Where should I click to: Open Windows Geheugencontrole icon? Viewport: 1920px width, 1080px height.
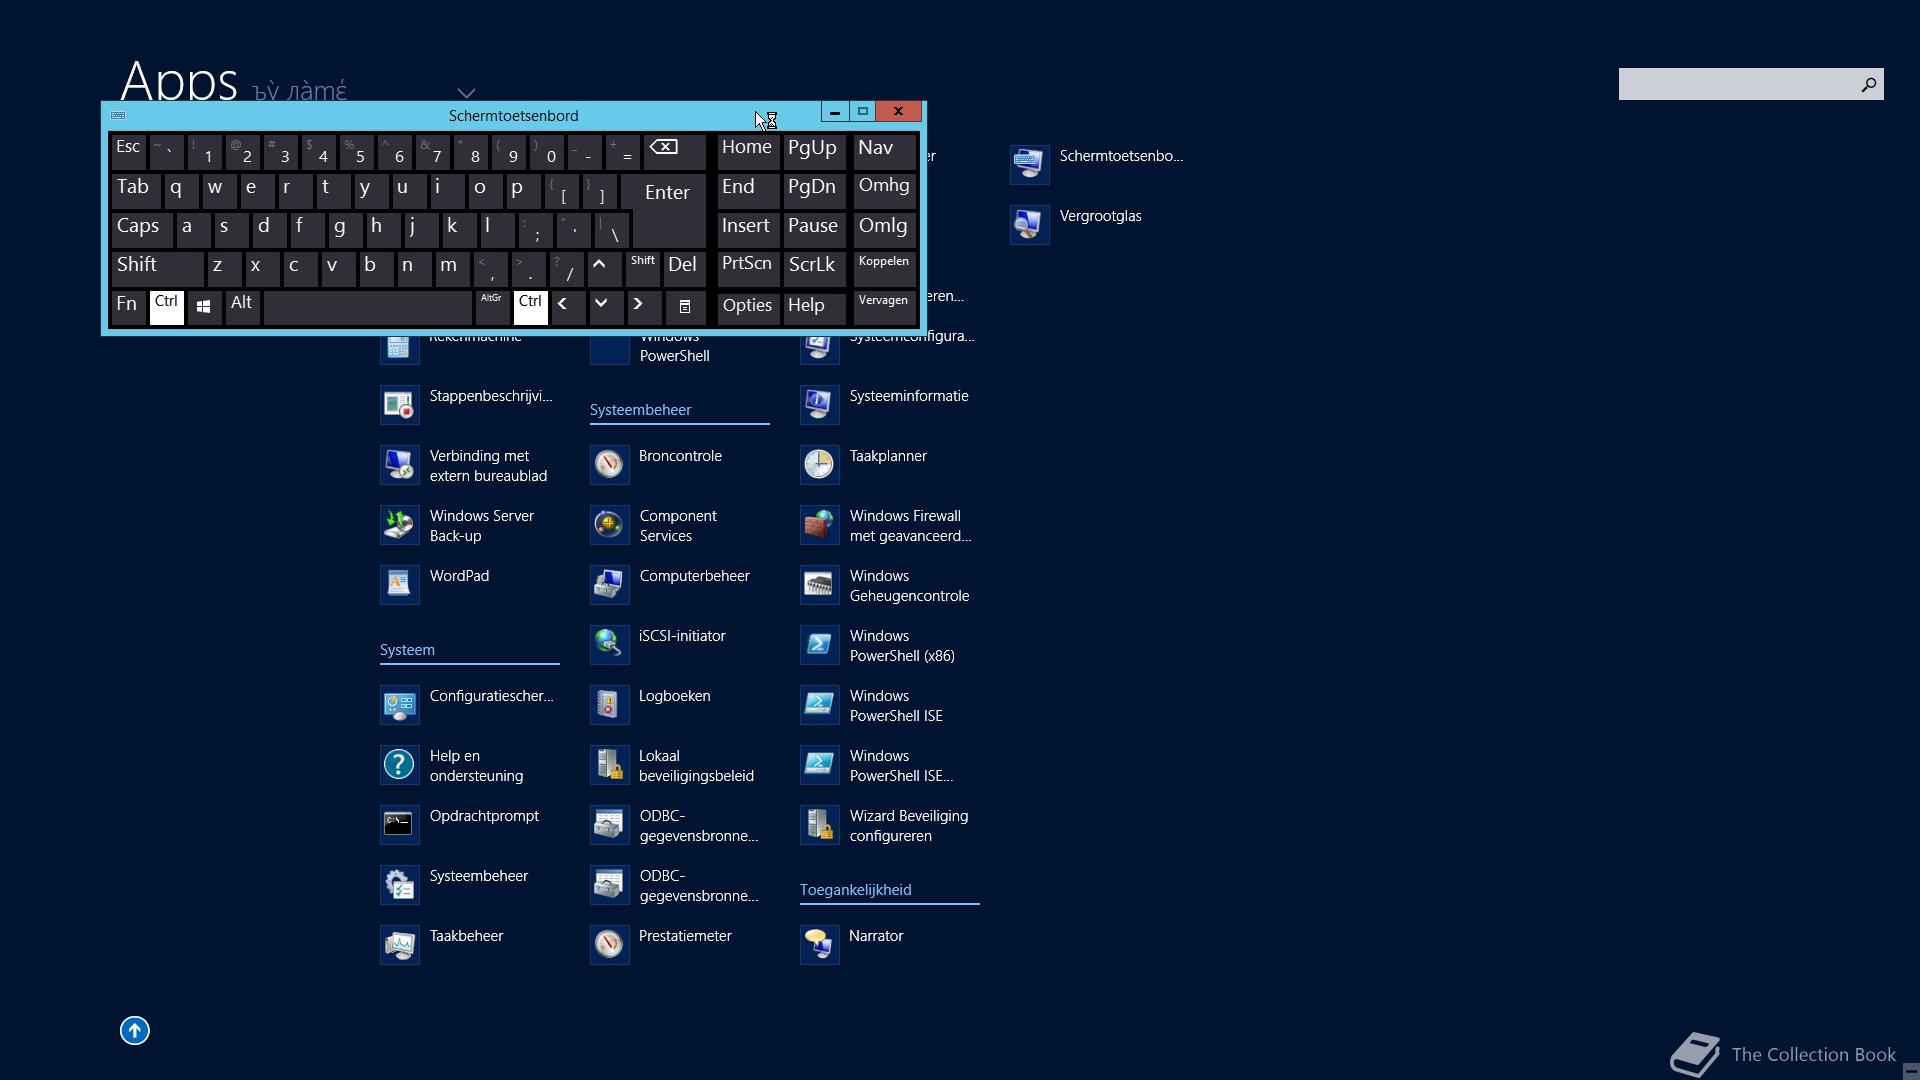pyautogui.click(x=819, y=584)
